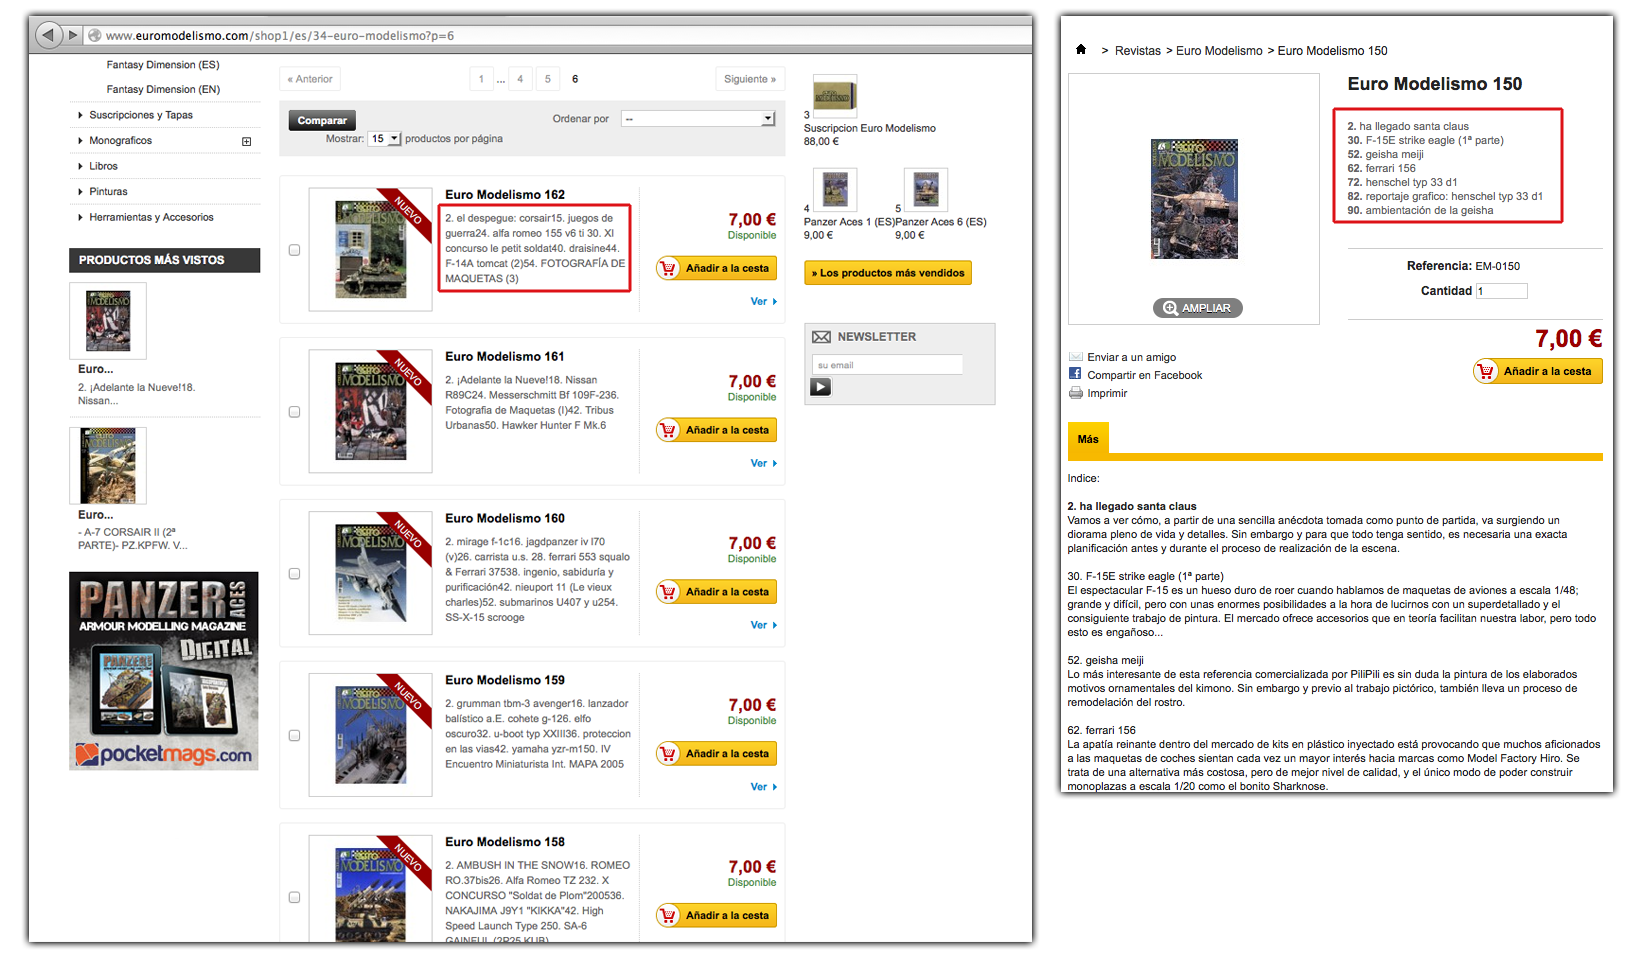Tick the compare checkbox for Euro Modelismo 162

[x=294, y=250]
